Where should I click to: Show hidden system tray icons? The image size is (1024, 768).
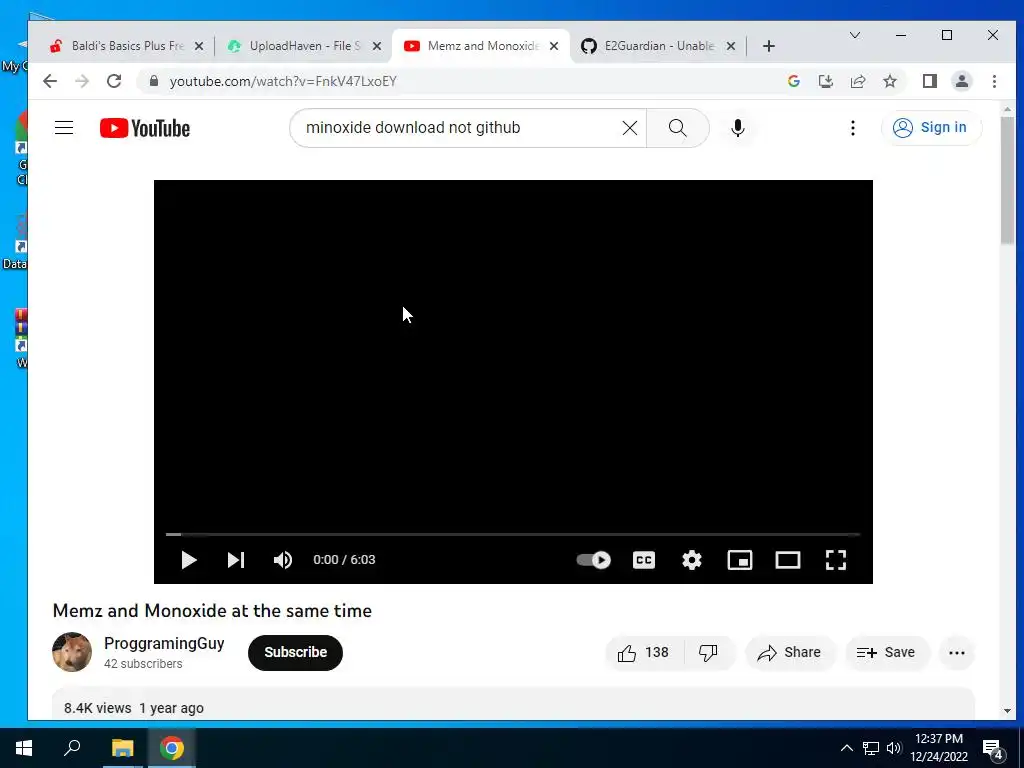[x=846, y=748]
